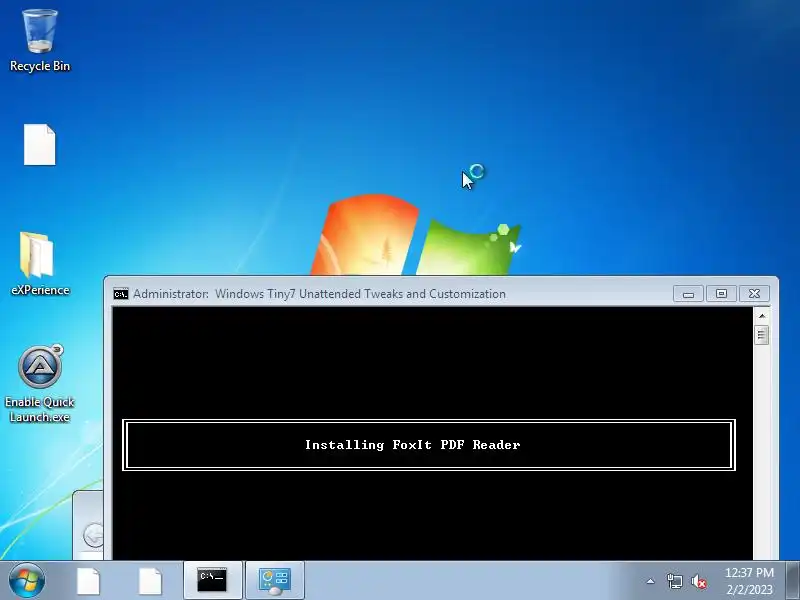This screenshot has height=600, width=800.
Task: Select the unnamed blank file on desktop
Action: (40, 145)
